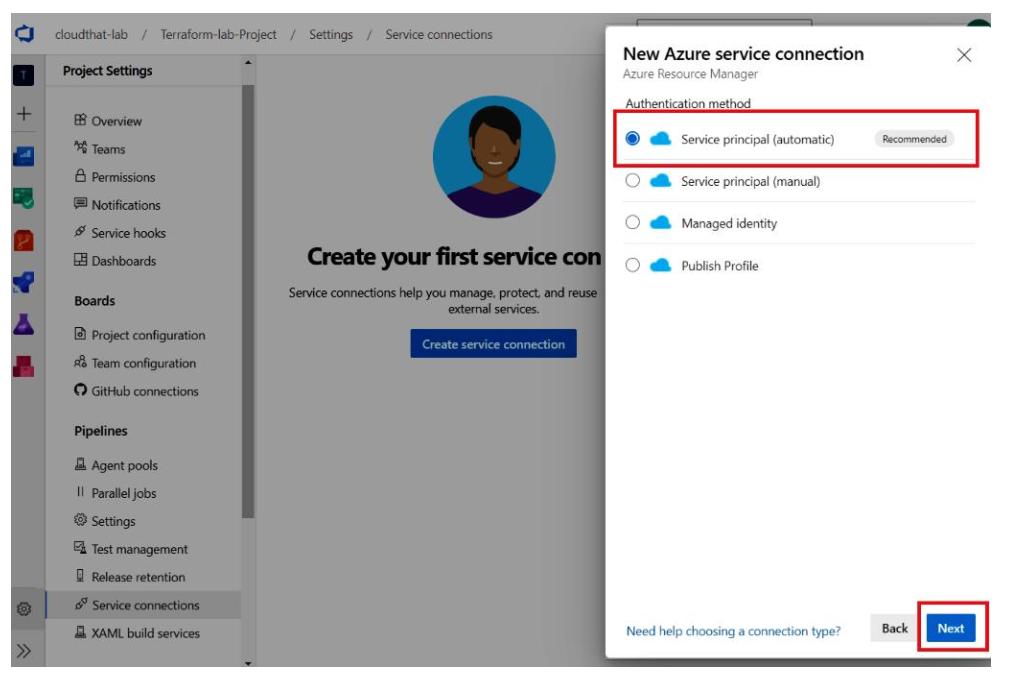Click the Pipelines section heading
Viewport: 1014px width, 678px height.
tap(101, 431)
